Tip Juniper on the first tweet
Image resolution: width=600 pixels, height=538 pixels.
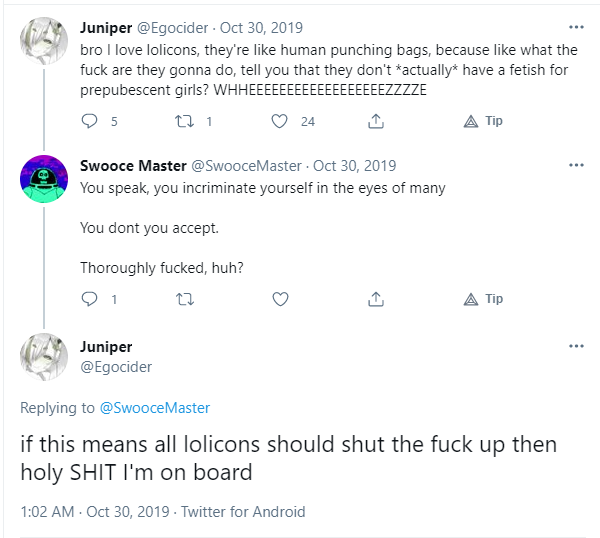483,121
